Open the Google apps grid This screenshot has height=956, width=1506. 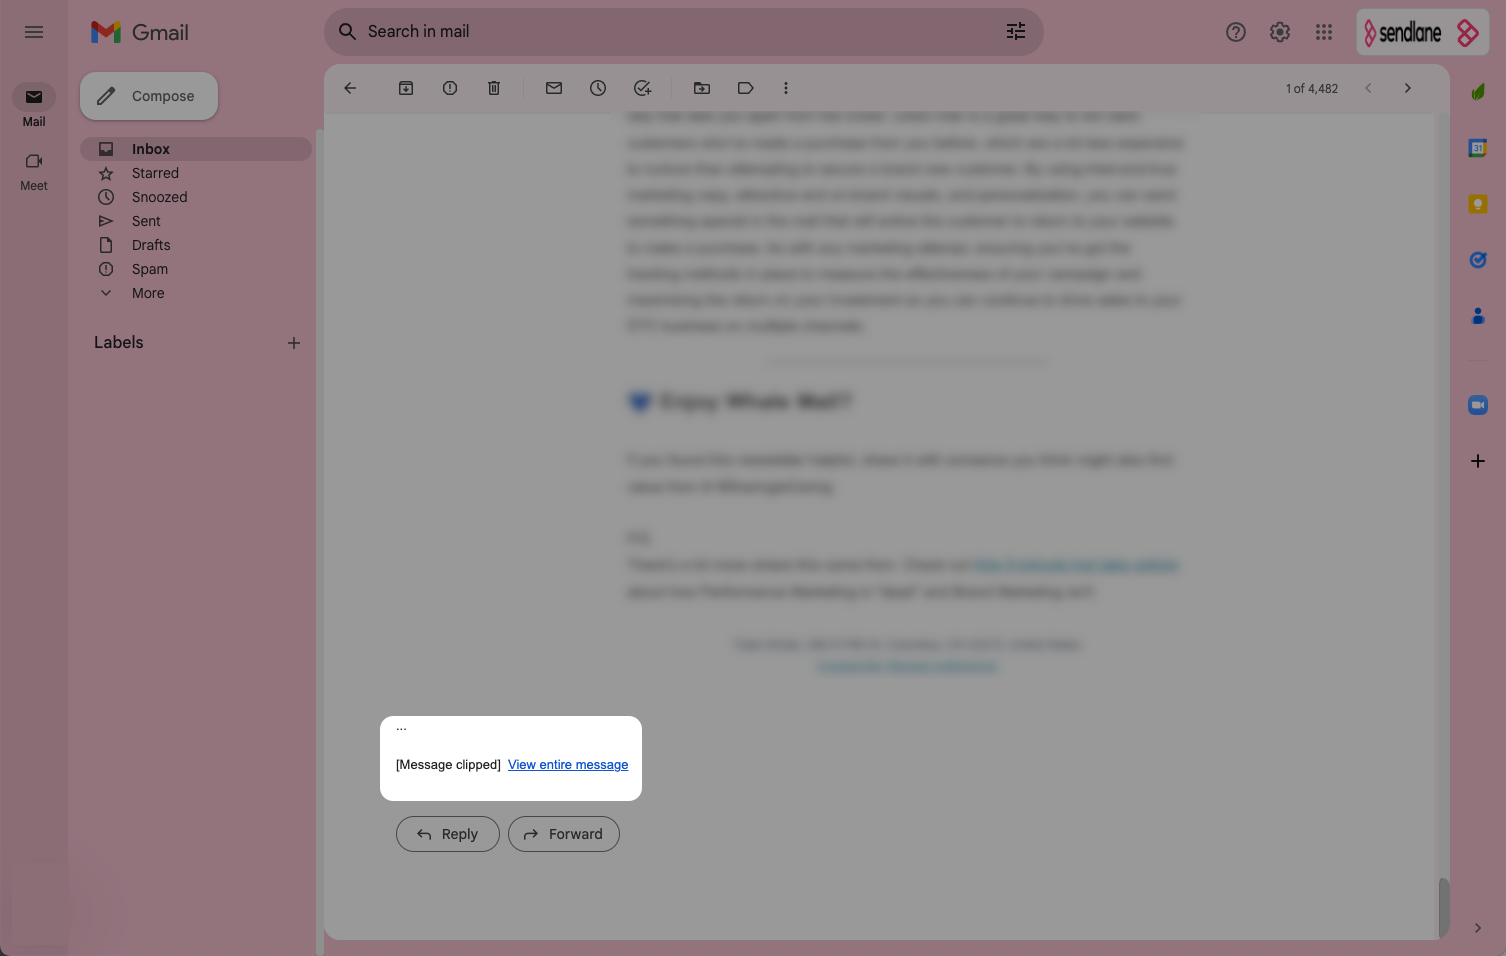pos(1324,32)
